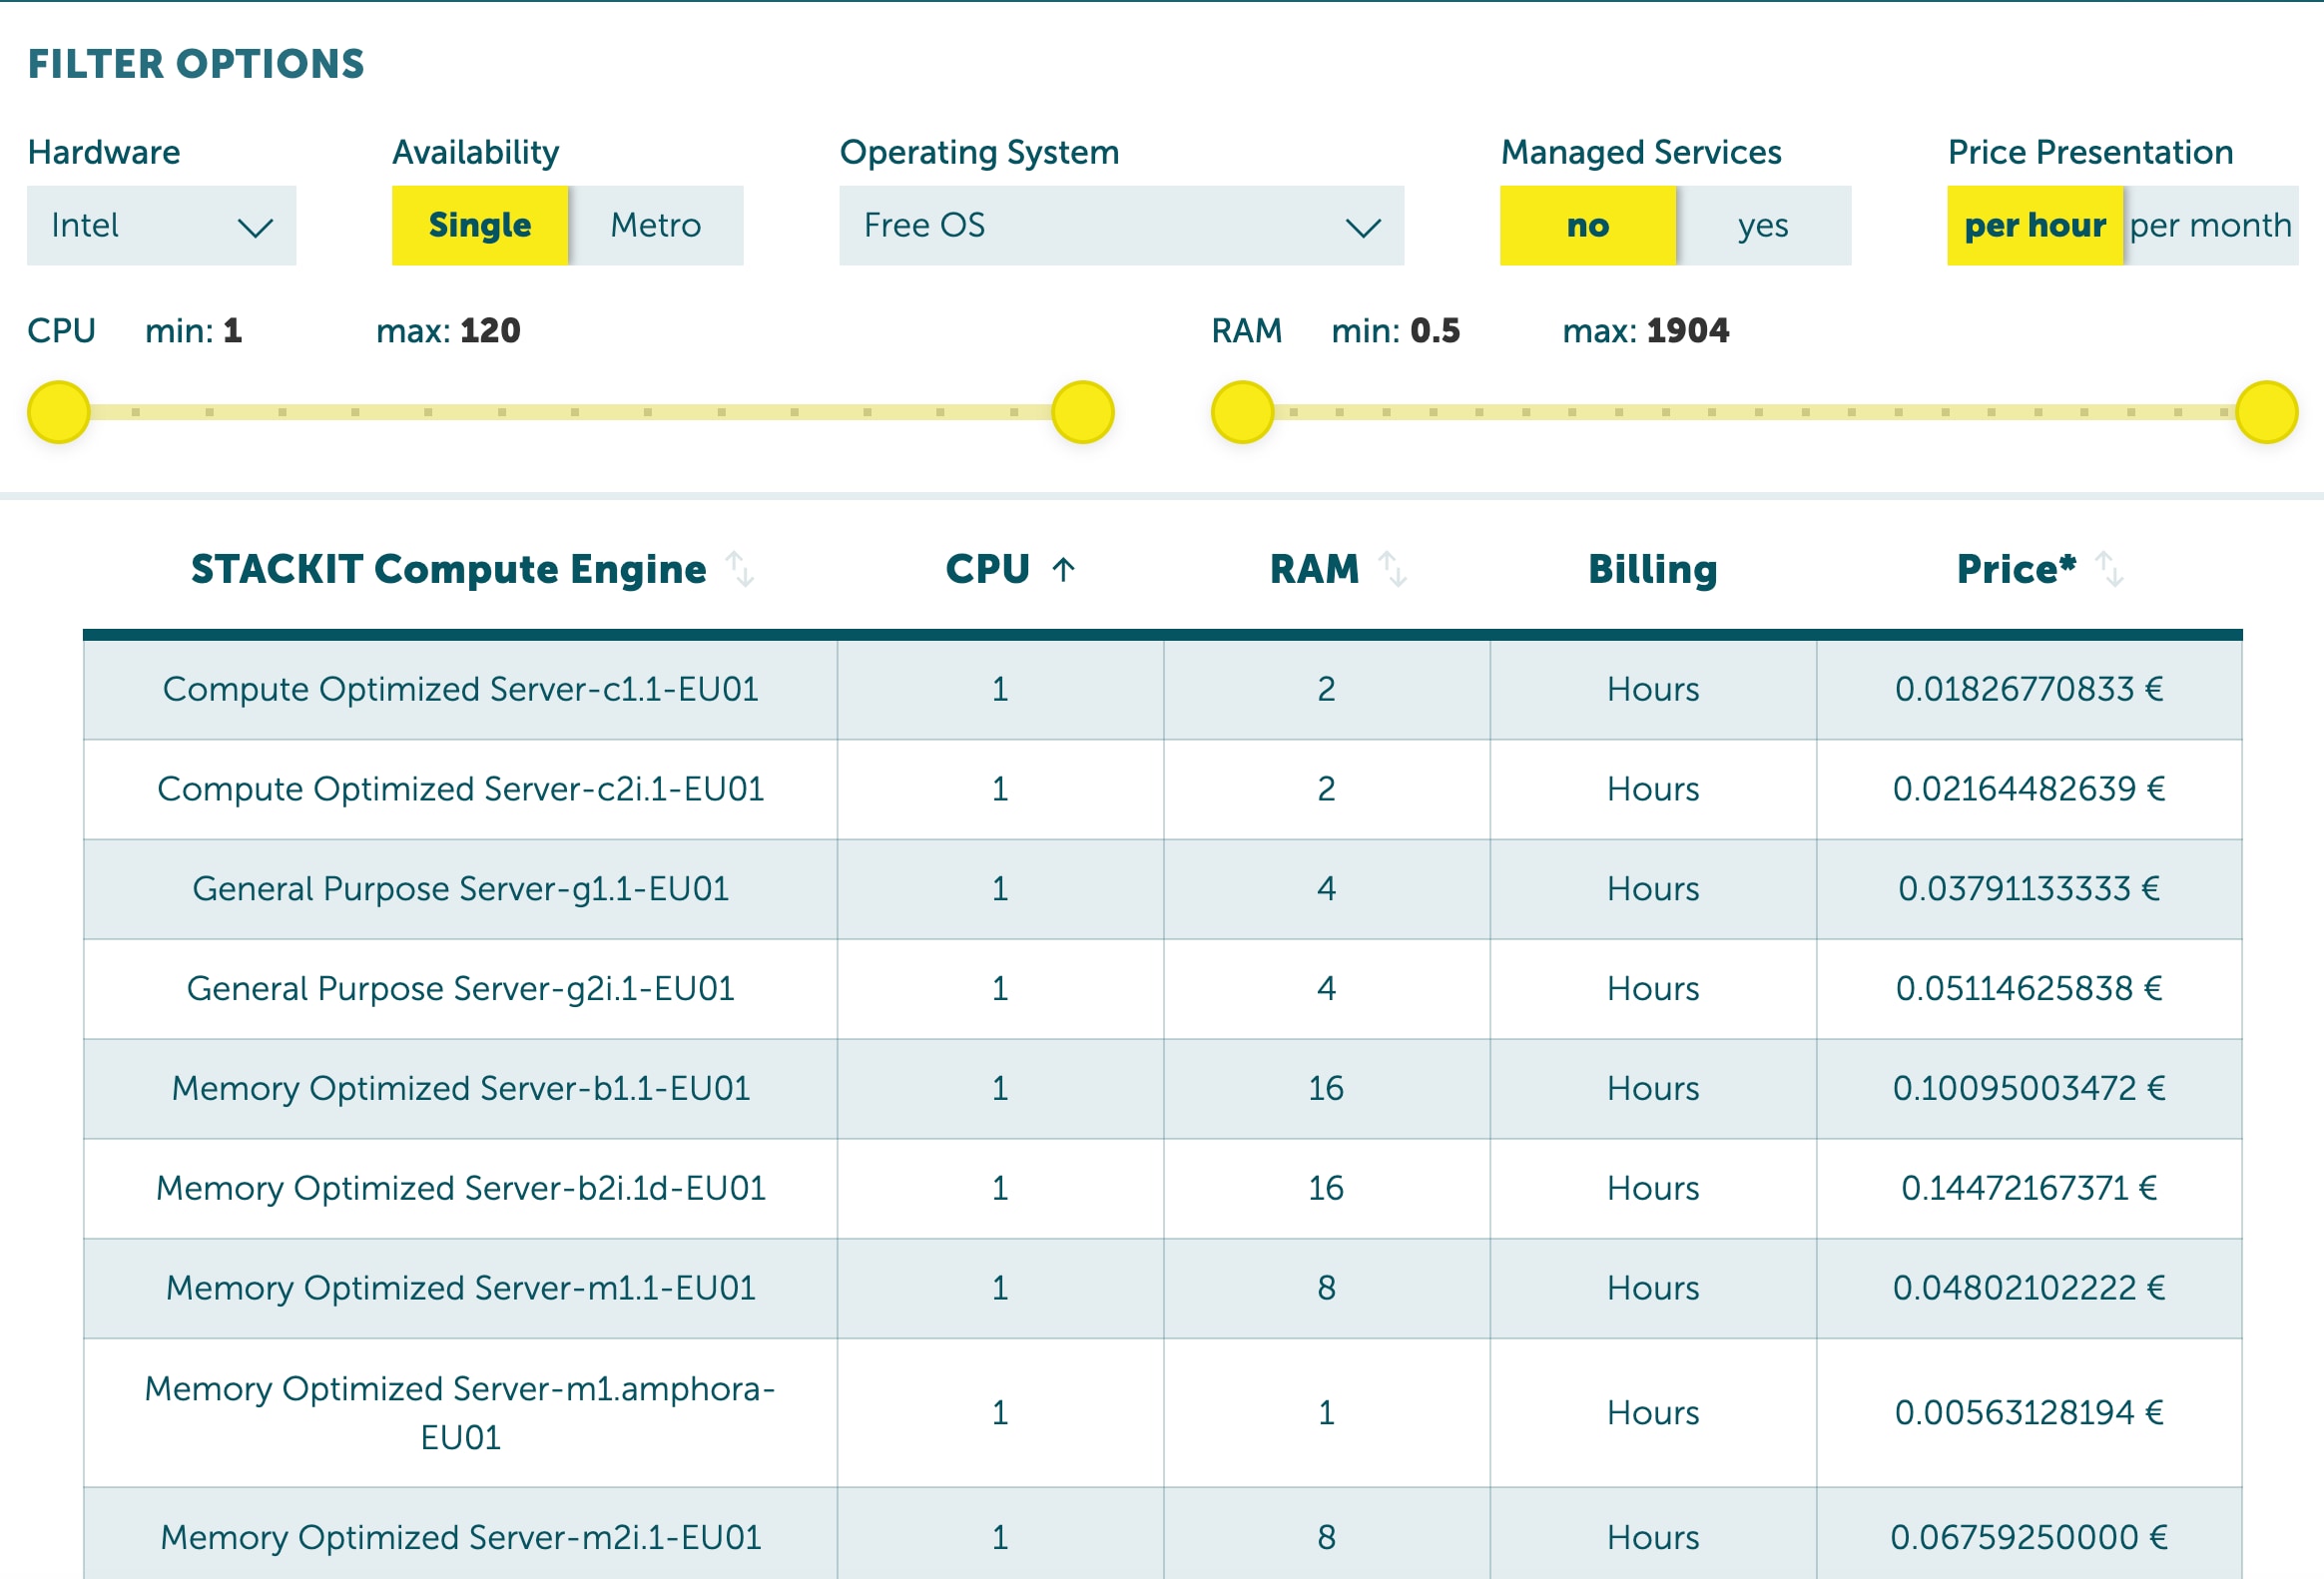Click the CPU maximum slider handle
This screenshot has width=2324, height=1579.
tap(1083, 412)
